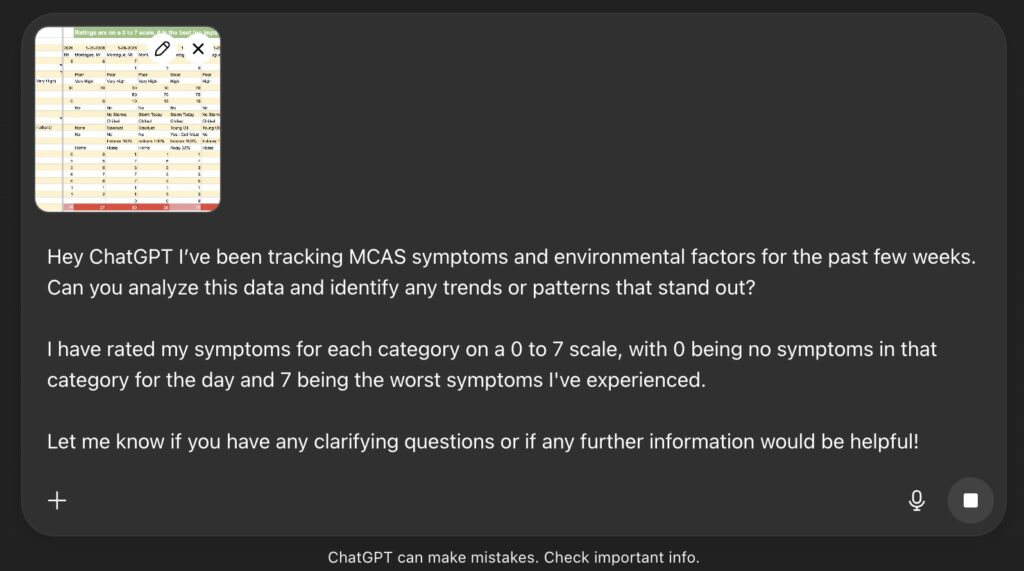Stop the response with the square button

pos(970,500)
